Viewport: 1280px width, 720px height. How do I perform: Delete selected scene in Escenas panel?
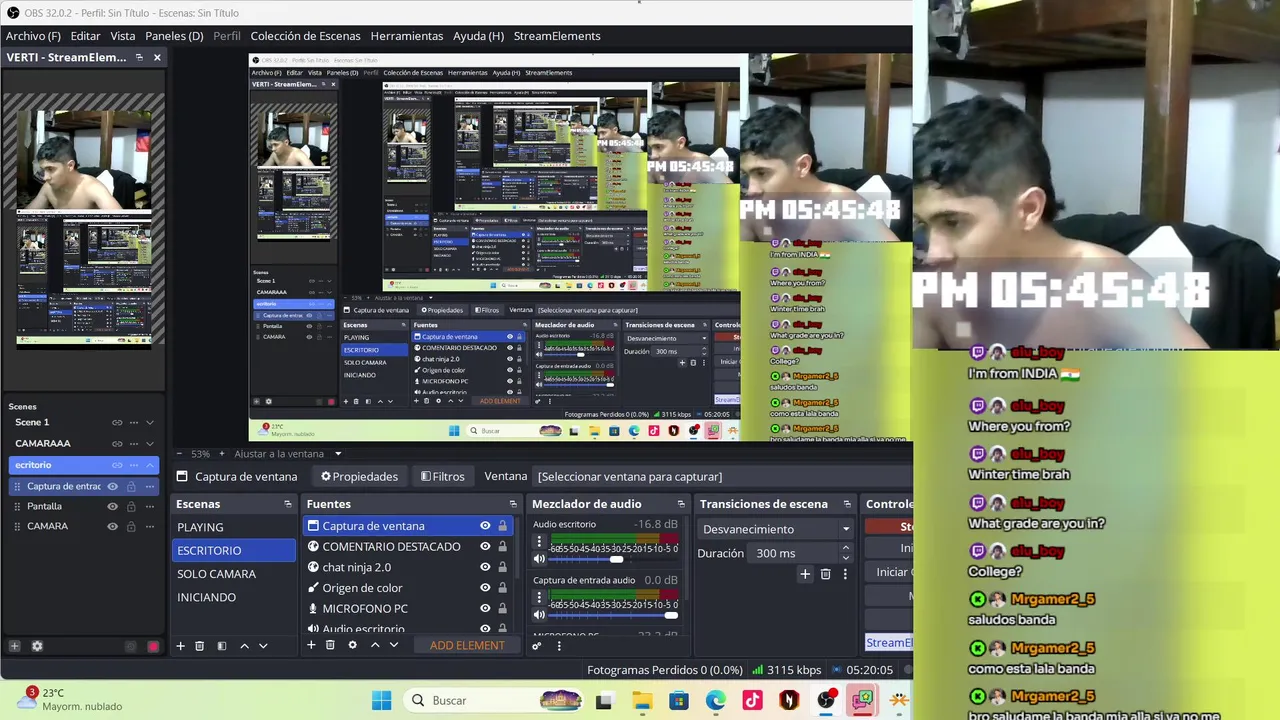click(x=200, y=646)
